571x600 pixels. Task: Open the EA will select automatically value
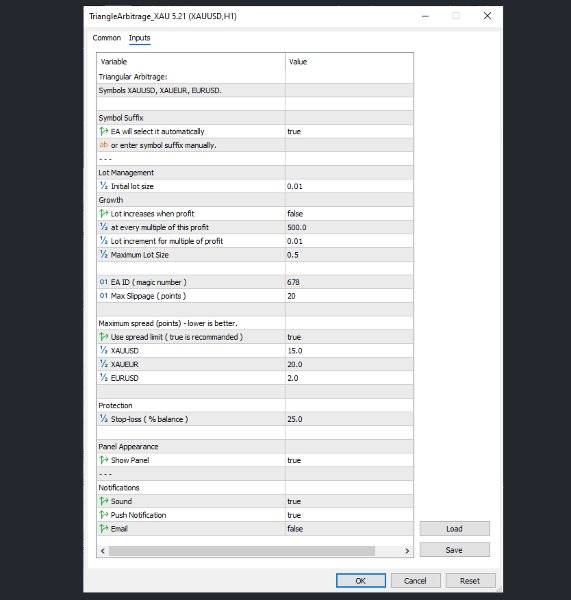tap(349, 131)
